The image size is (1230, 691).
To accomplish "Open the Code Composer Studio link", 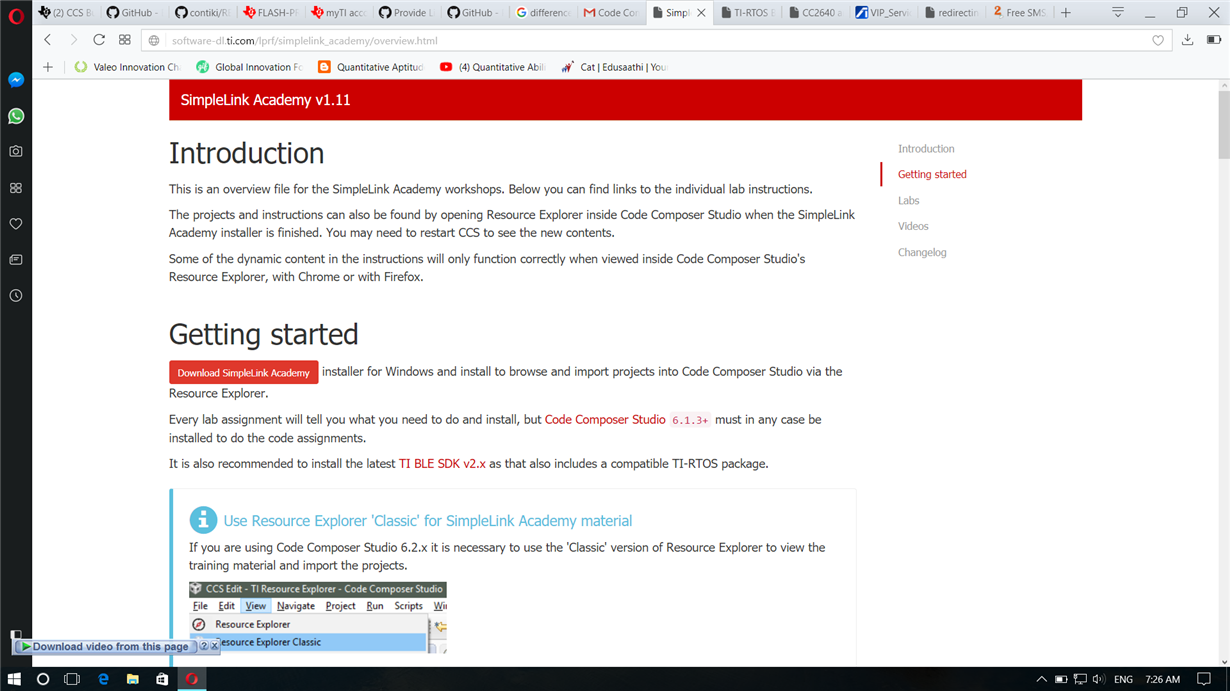I will pos(605,420).
